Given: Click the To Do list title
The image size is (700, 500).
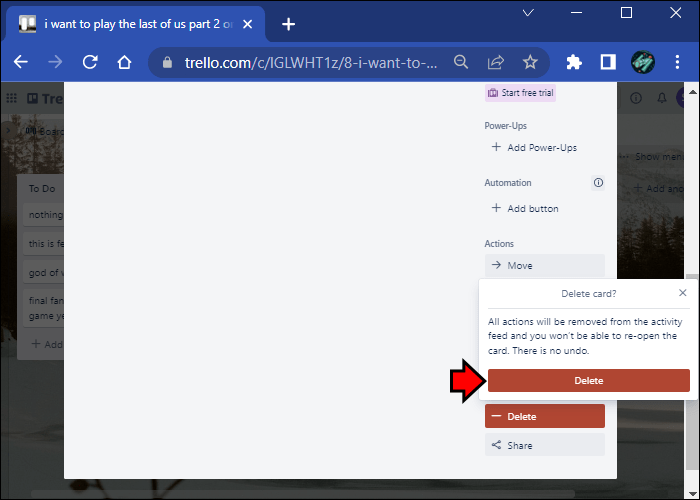Looking at the screenshot, I should point(42,188).
